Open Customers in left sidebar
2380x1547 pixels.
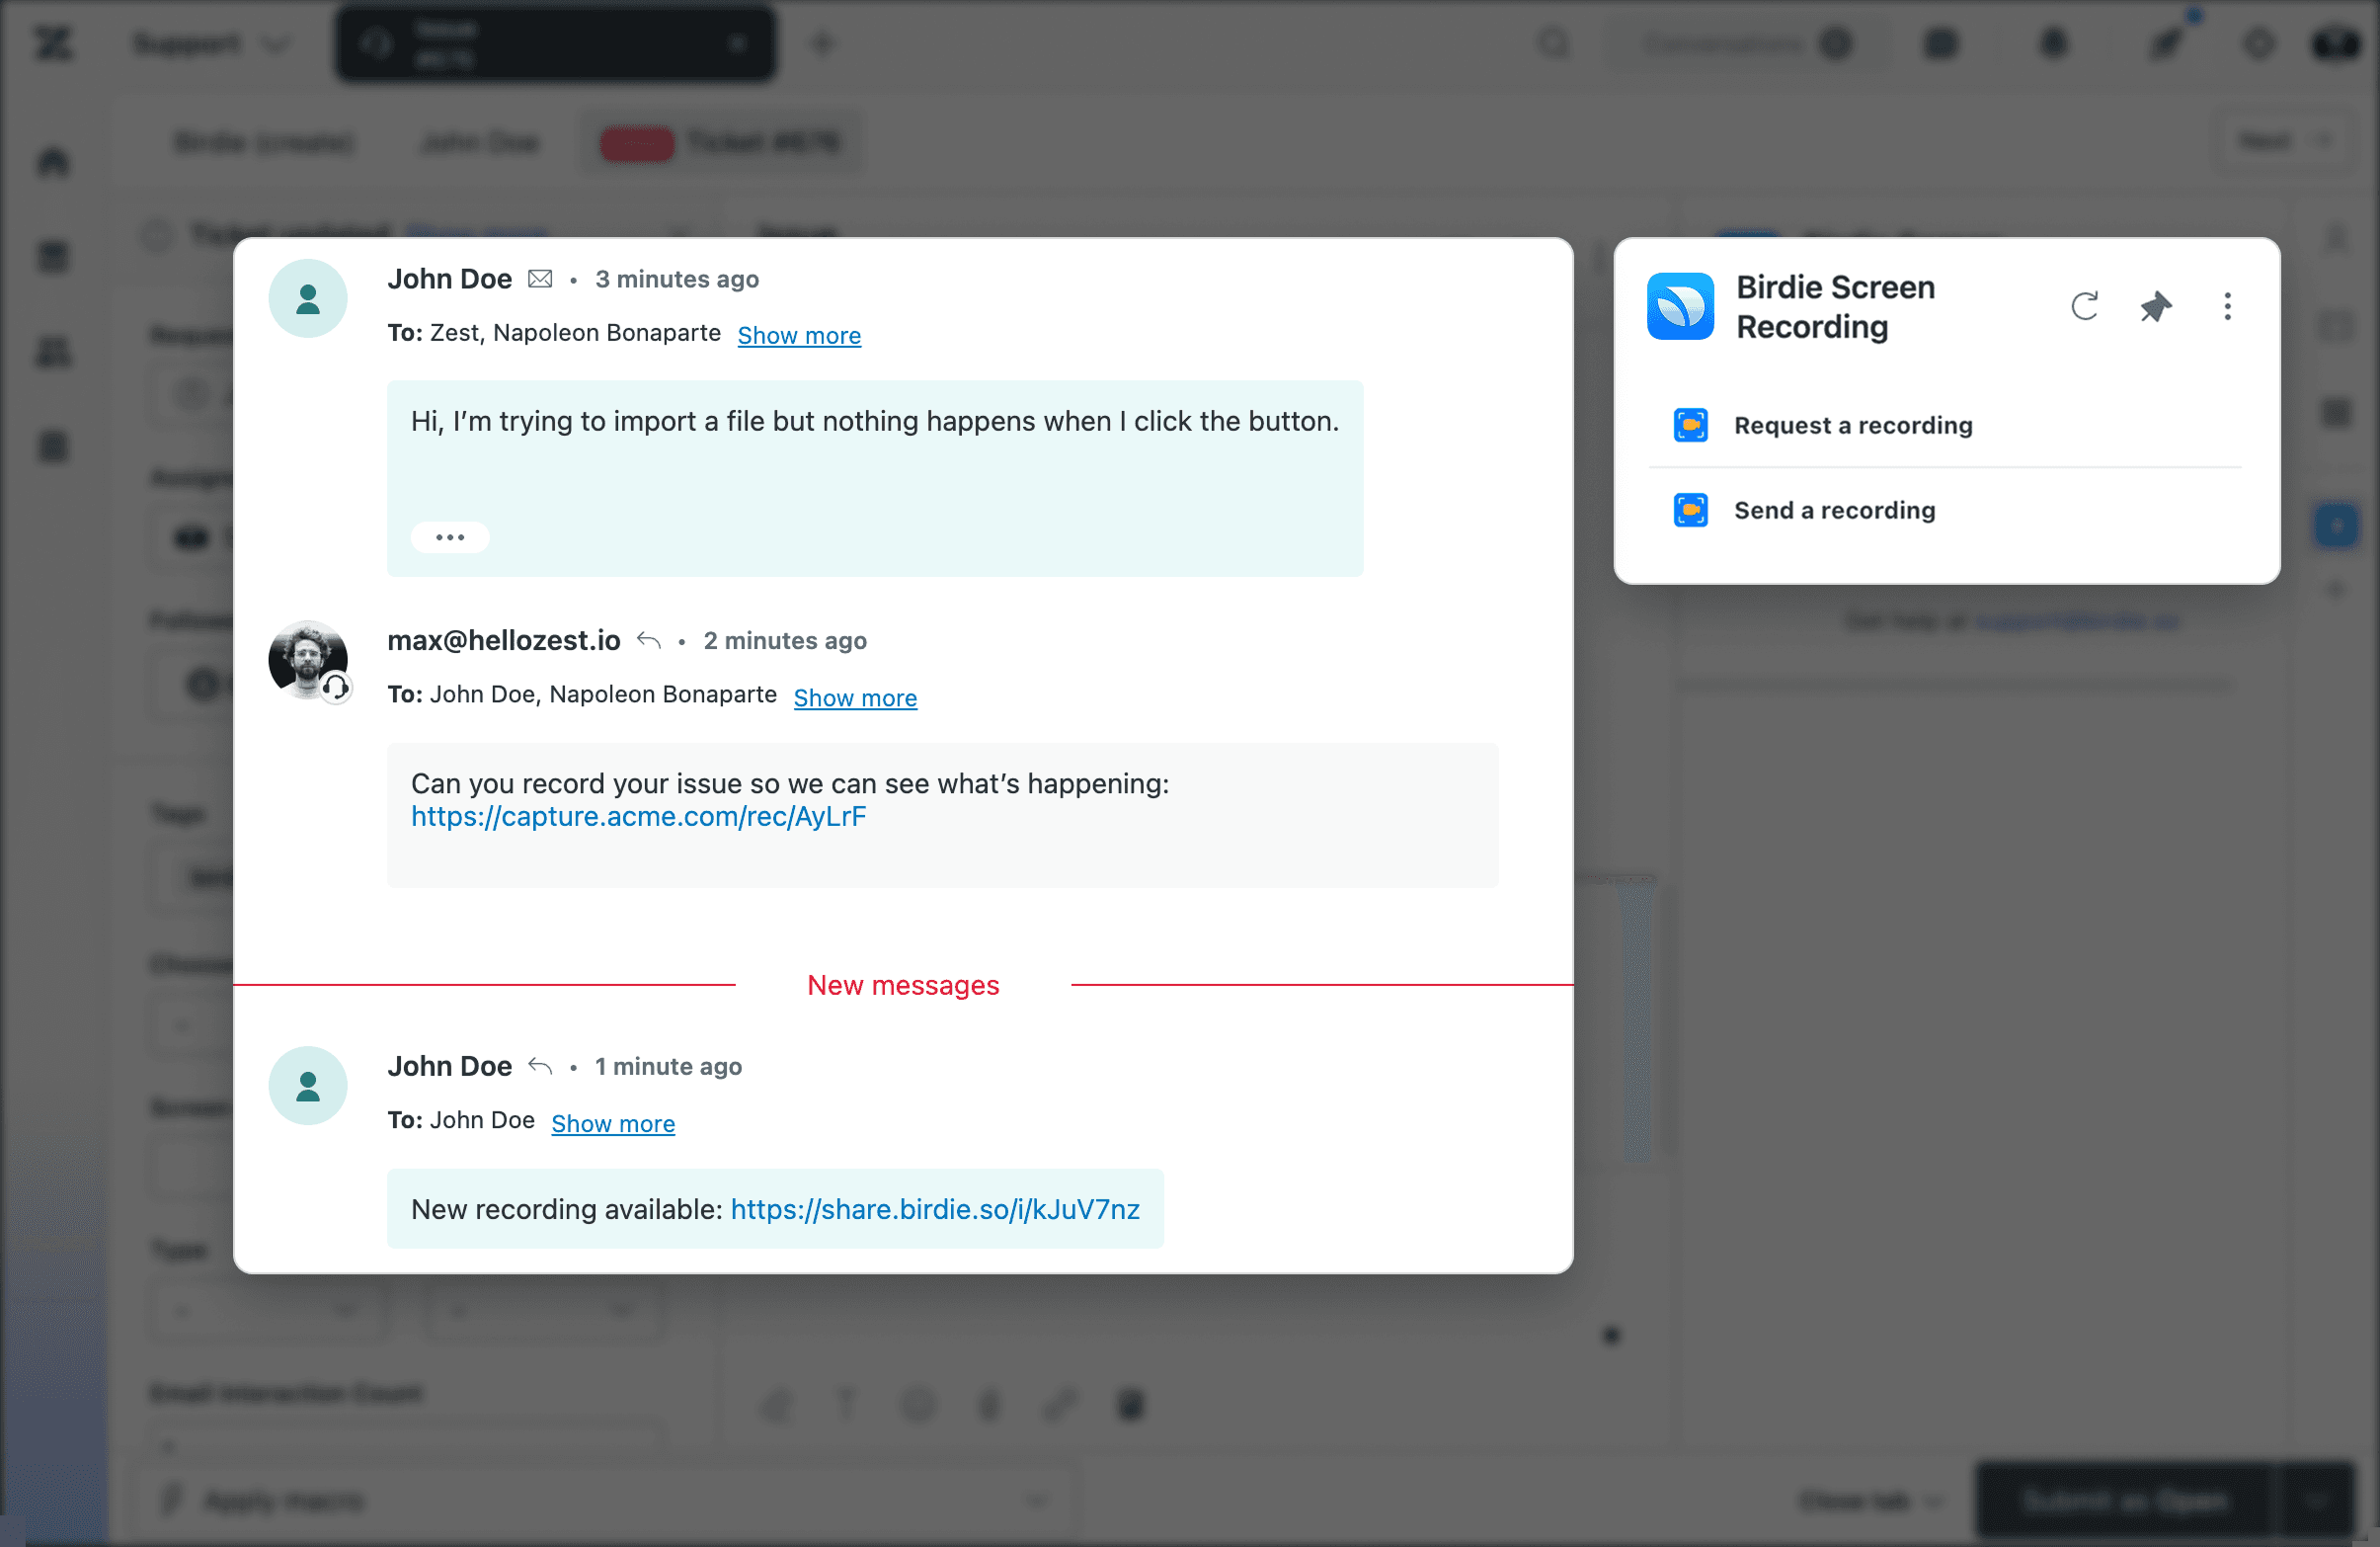(x=53, y=351)
